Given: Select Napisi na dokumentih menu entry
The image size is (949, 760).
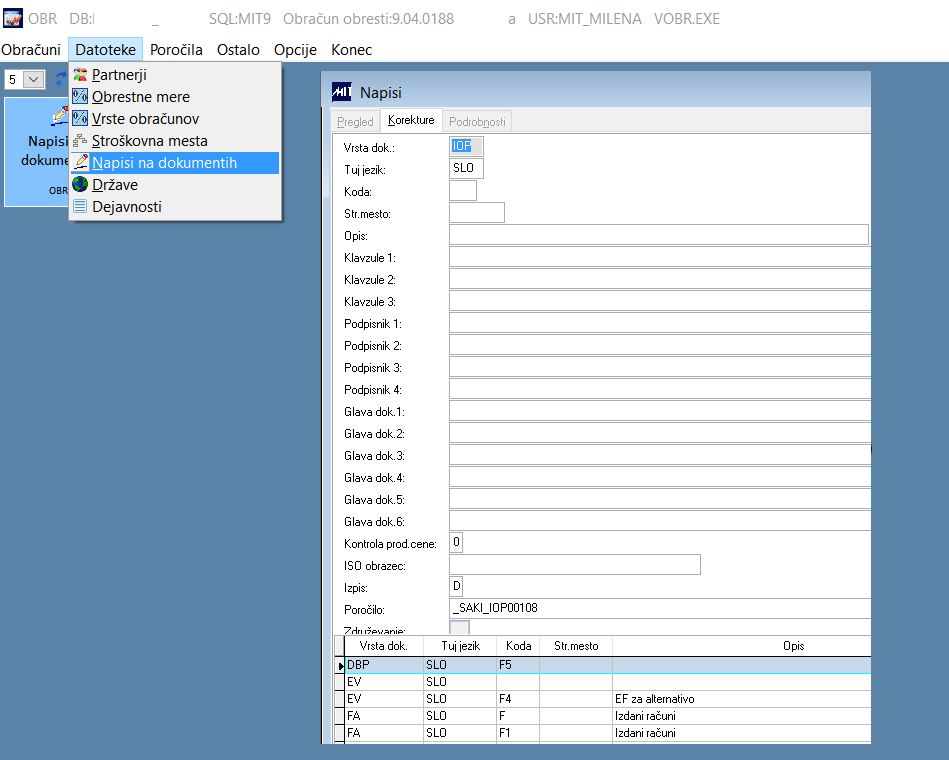Looking at the screenshot, I should (175, 163).
